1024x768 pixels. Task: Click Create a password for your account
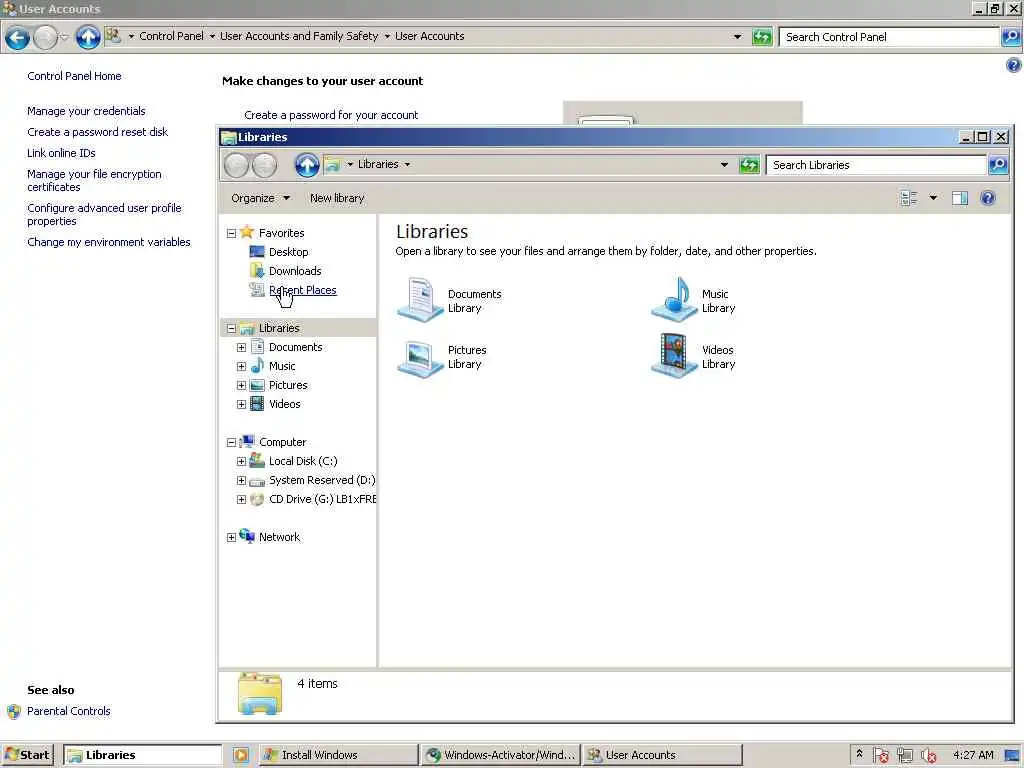point(331,115)
